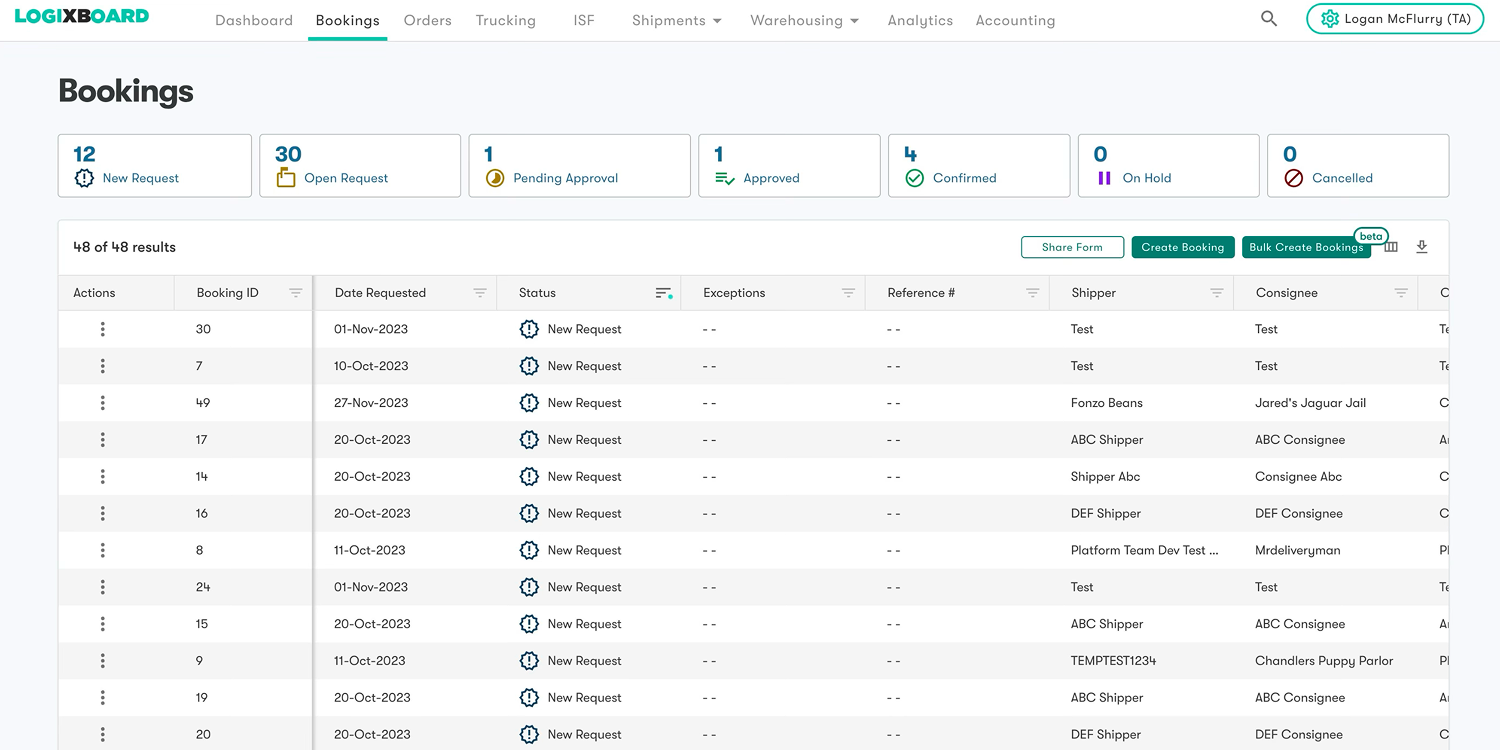The image size is (1500, 751).
Task: Open Date Requested column filter
Action: 480,293
